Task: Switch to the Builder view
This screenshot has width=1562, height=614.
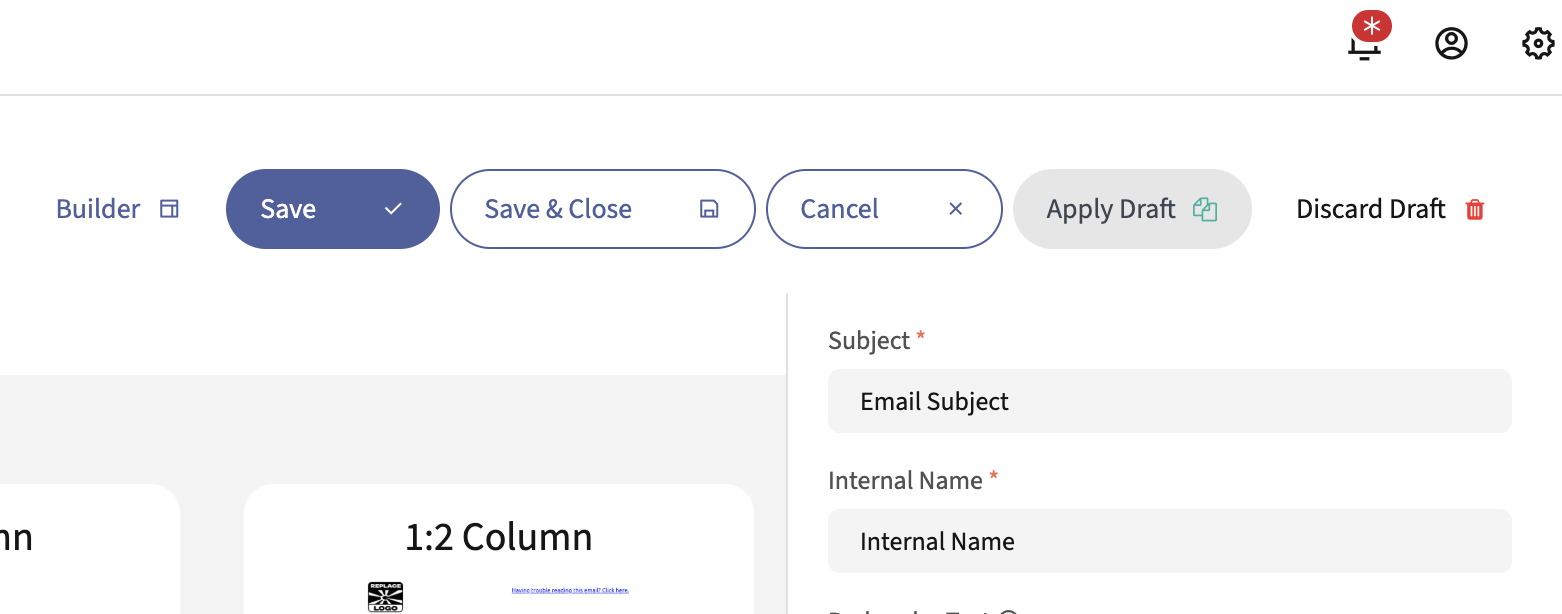Action: (x=98, y=209)
